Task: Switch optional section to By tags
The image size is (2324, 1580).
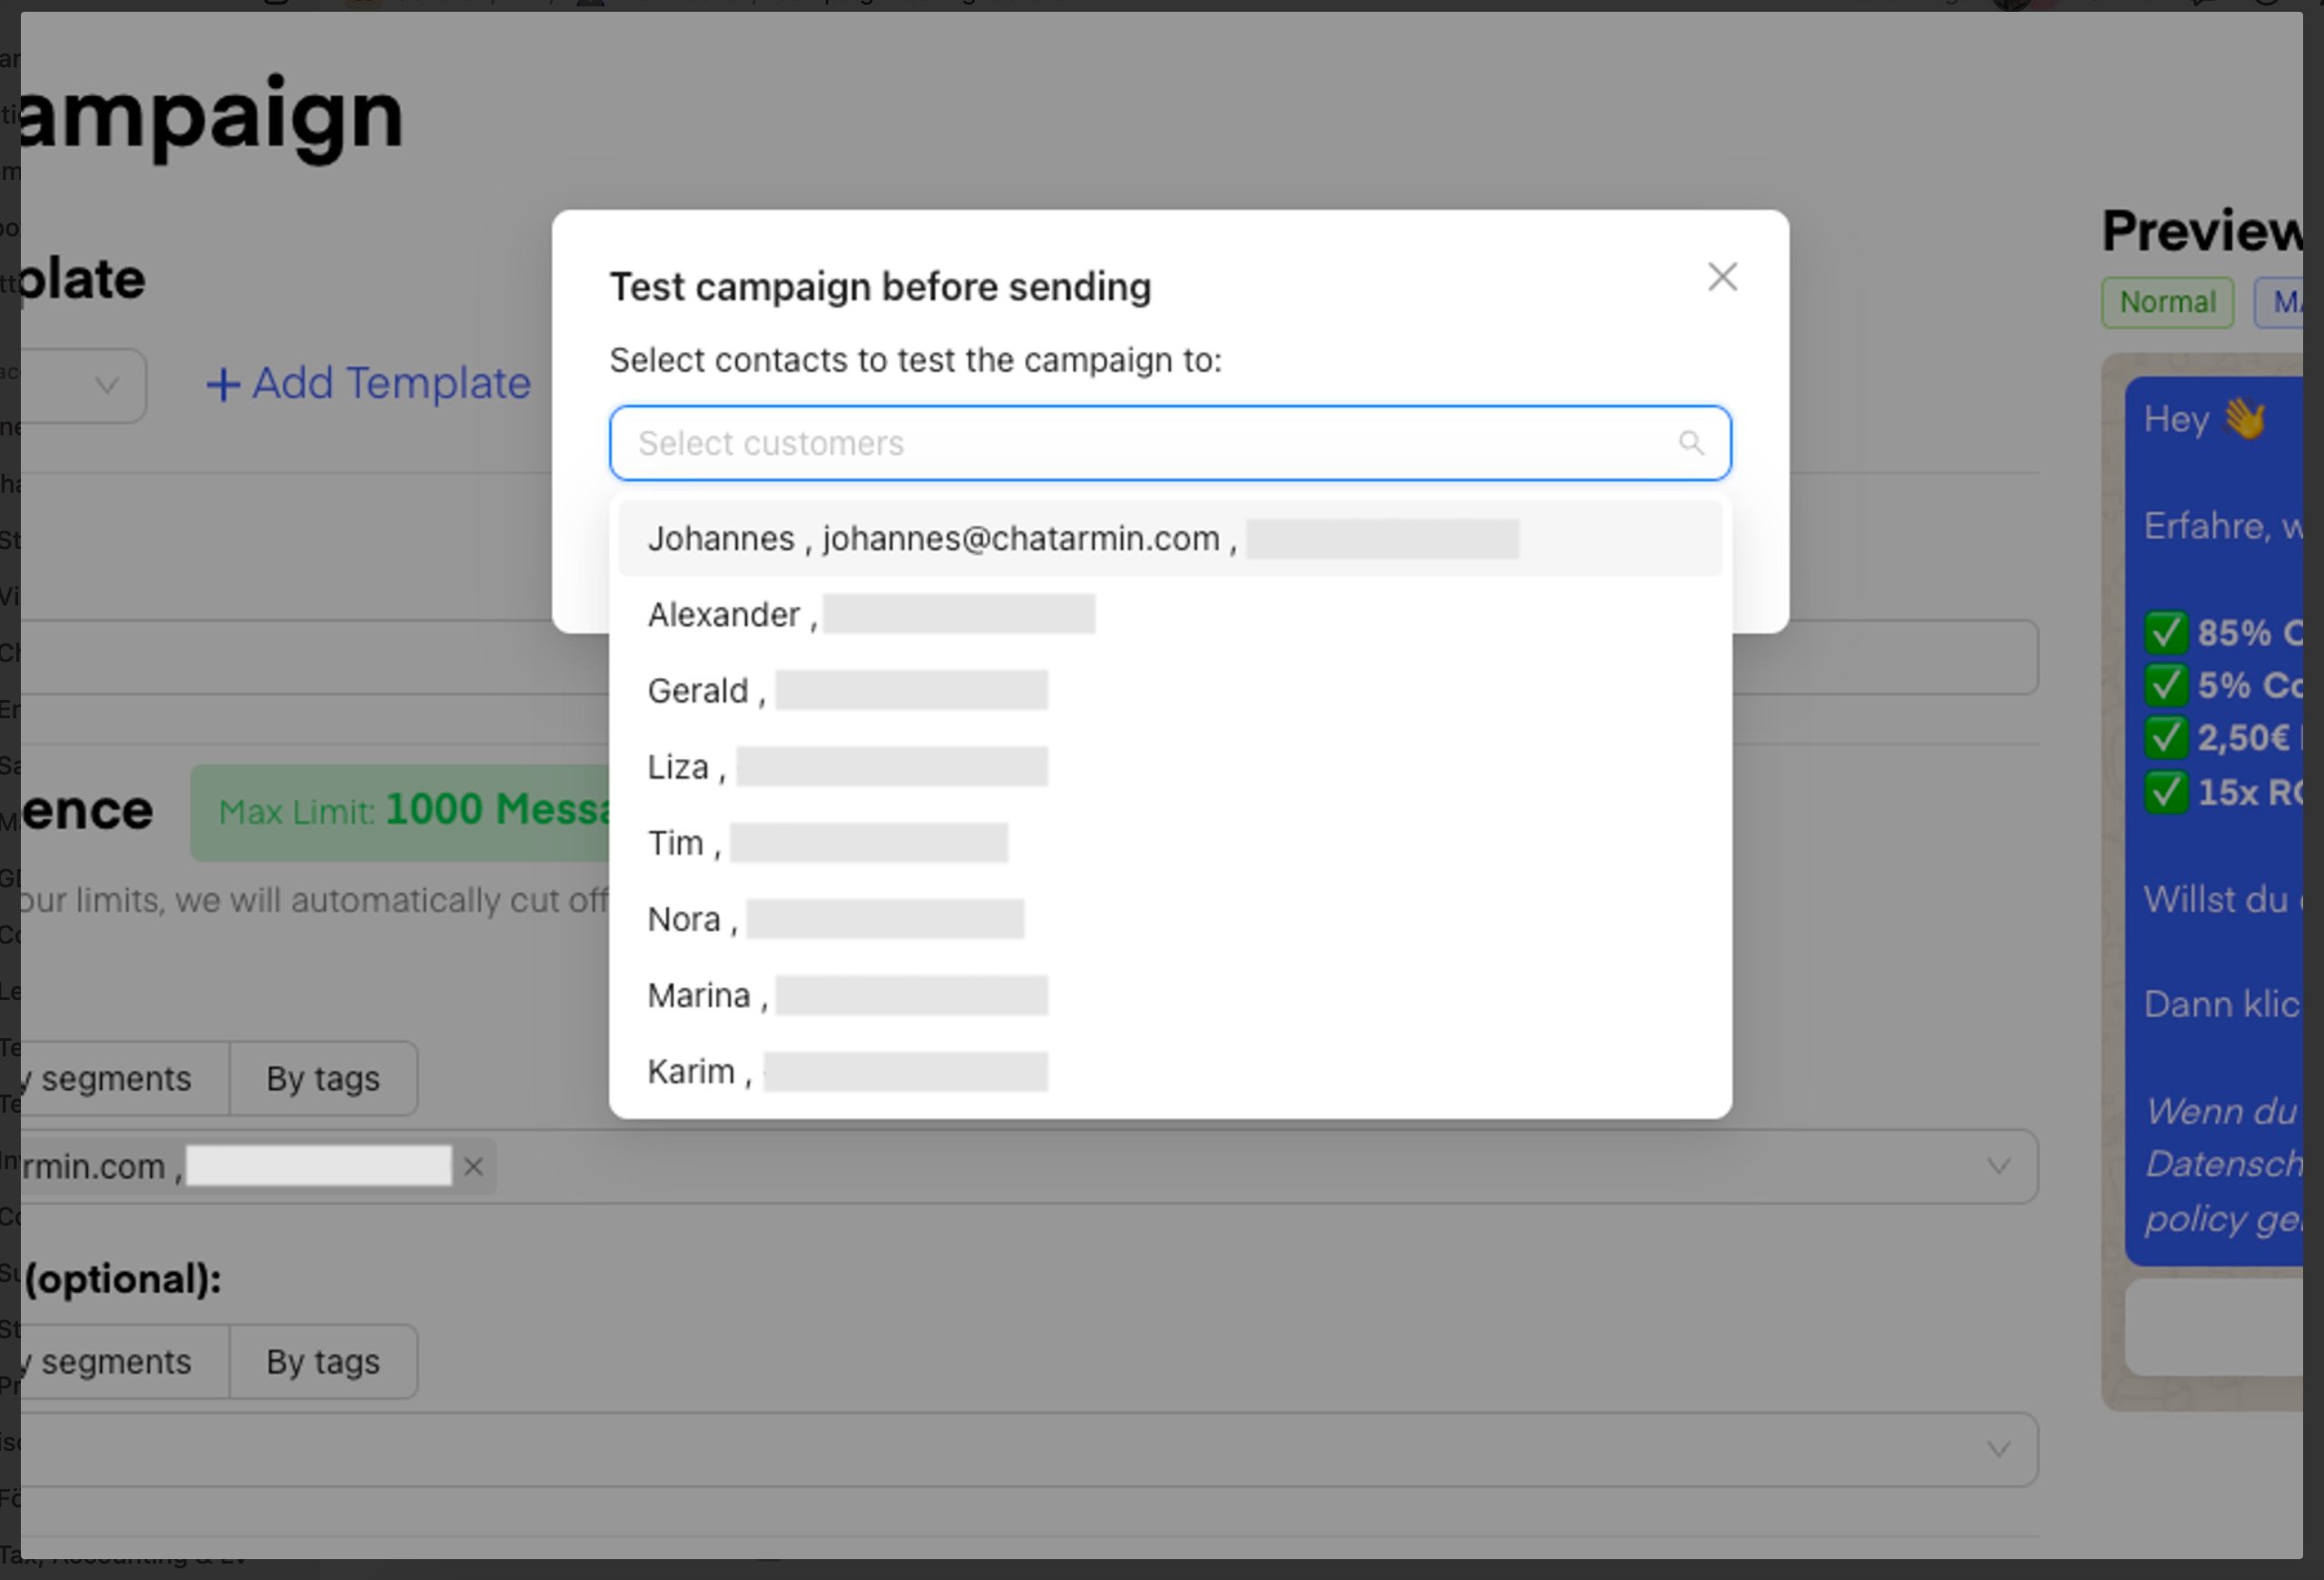Action: (323, 1362)
